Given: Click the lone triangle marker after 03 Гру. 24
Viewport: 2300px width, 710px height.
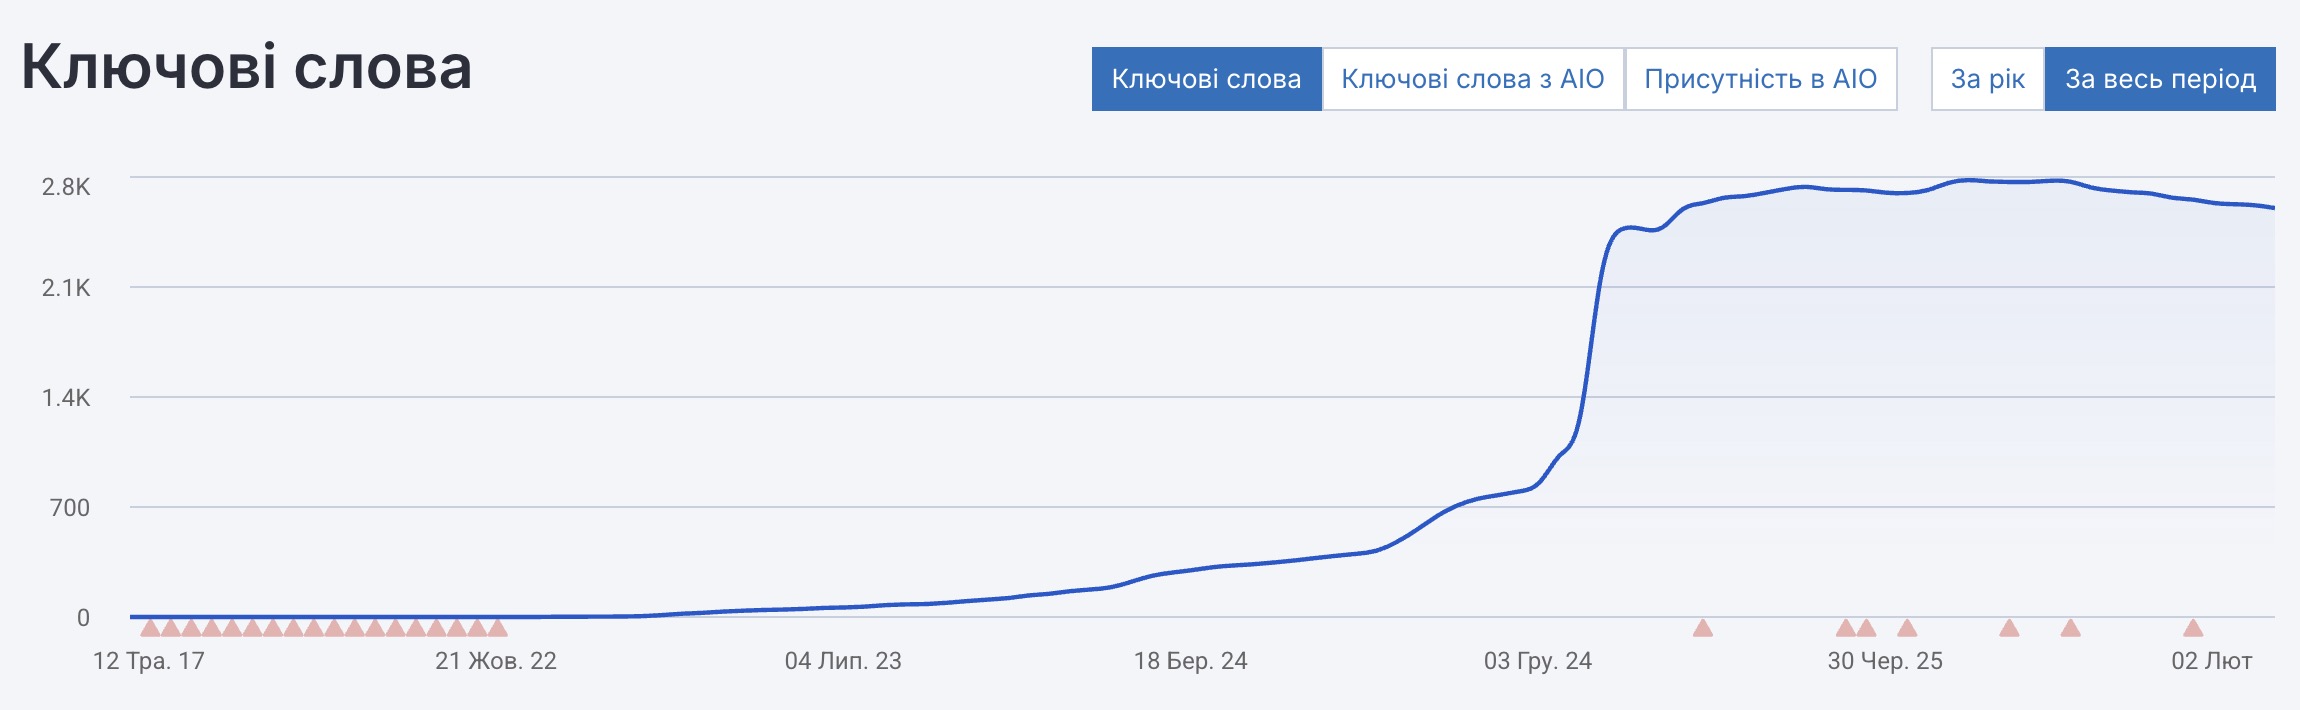Looking at the screenshot, I should pos(1702,629).
